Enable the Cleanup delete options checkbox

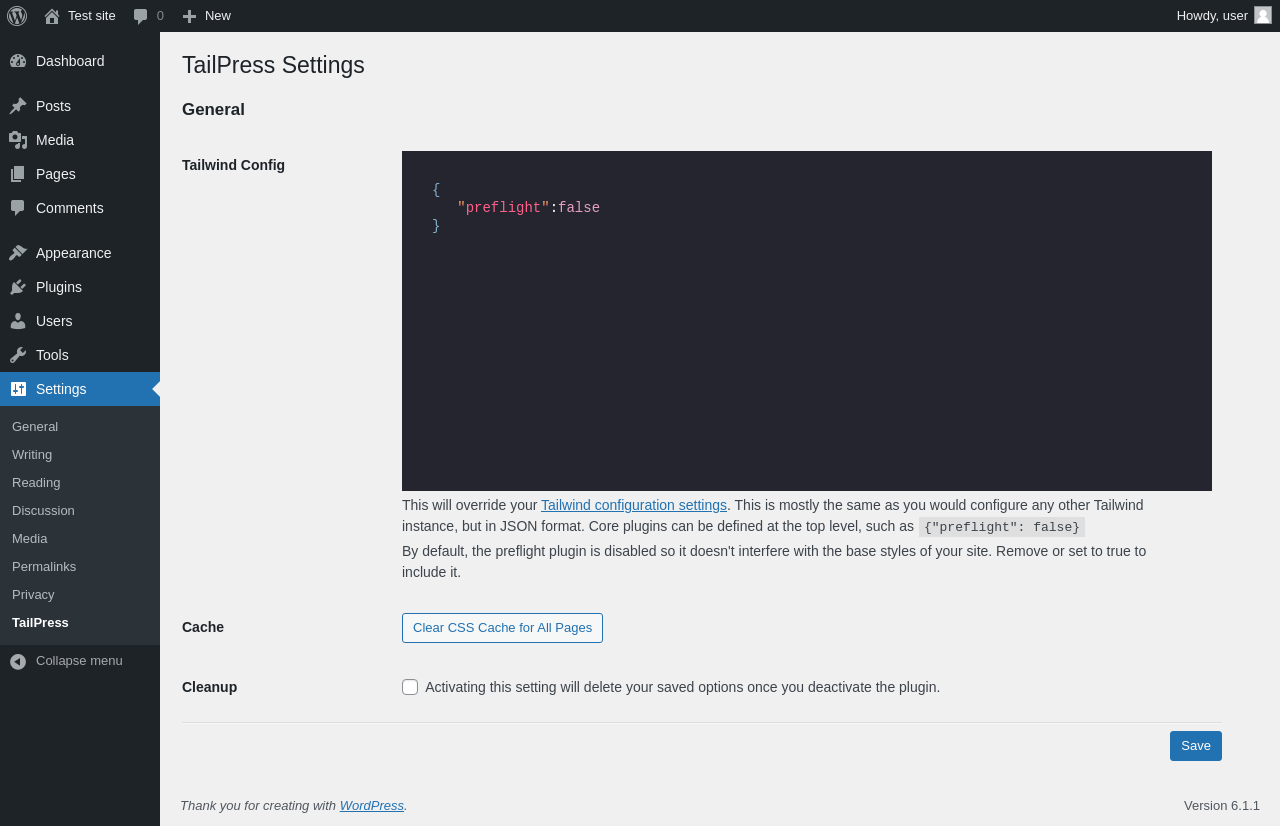410,687
